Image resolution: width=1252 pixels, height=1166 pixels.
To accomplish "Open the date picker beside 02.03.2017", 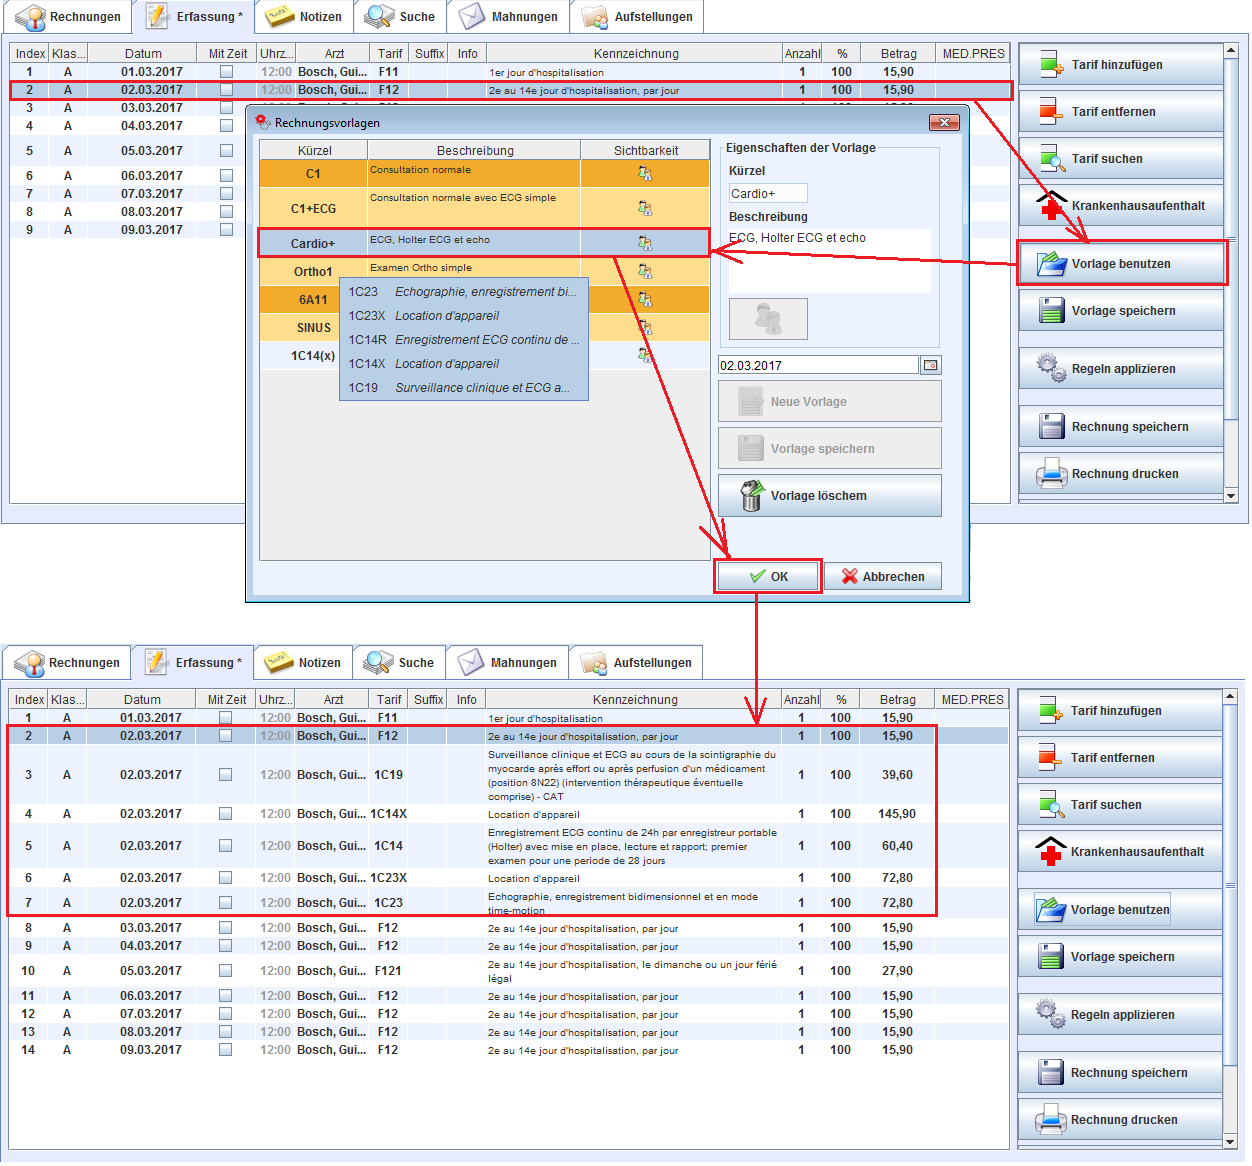I will pyautogui.click(x=930, y=366).
